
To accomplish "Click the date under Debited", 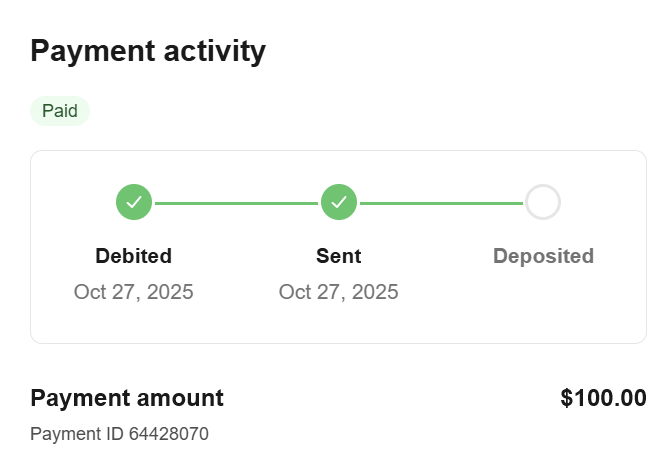I will point(134,292).
